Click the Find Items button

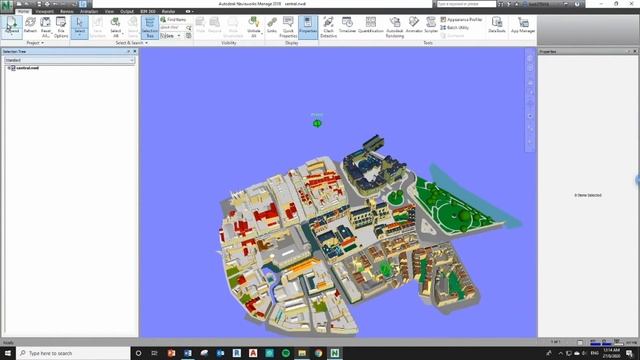(173, 19)
